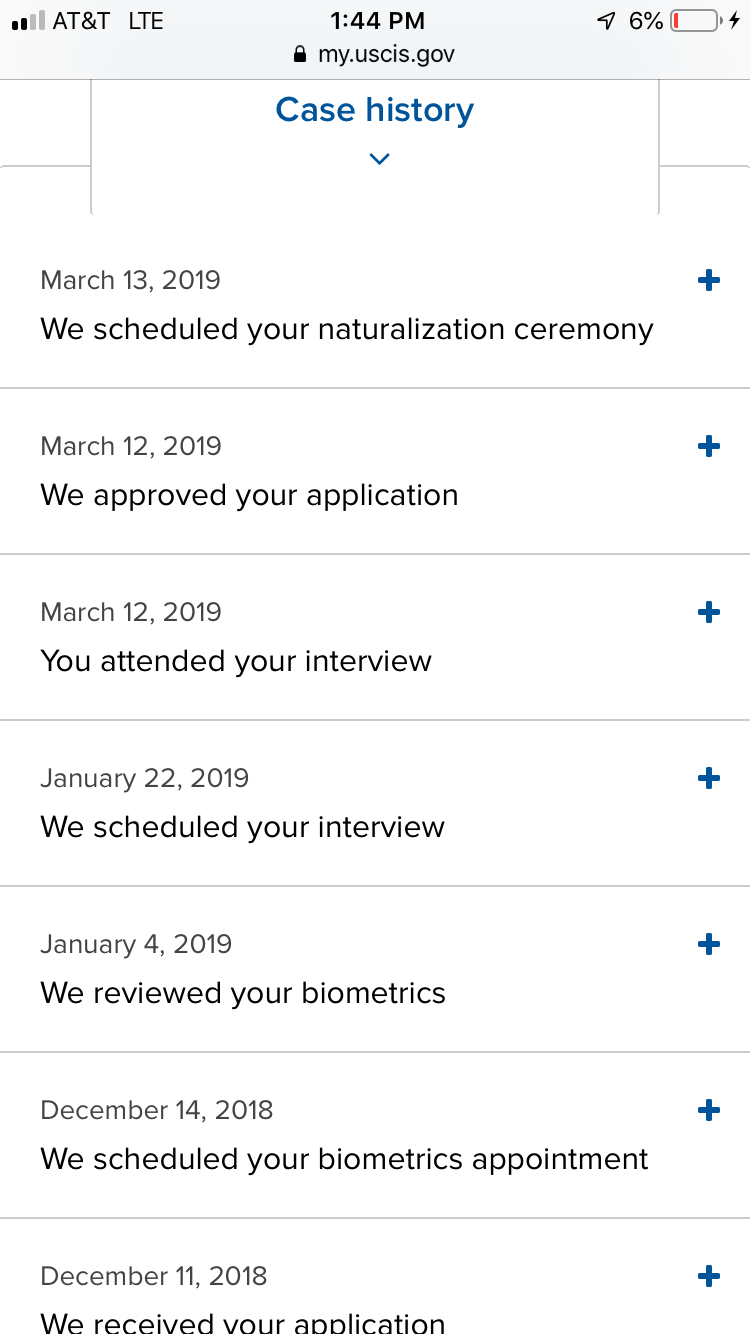Tap the my.uscis.gov address bar
Viewport: 750px width, 1334px height.
click(385, 55)
